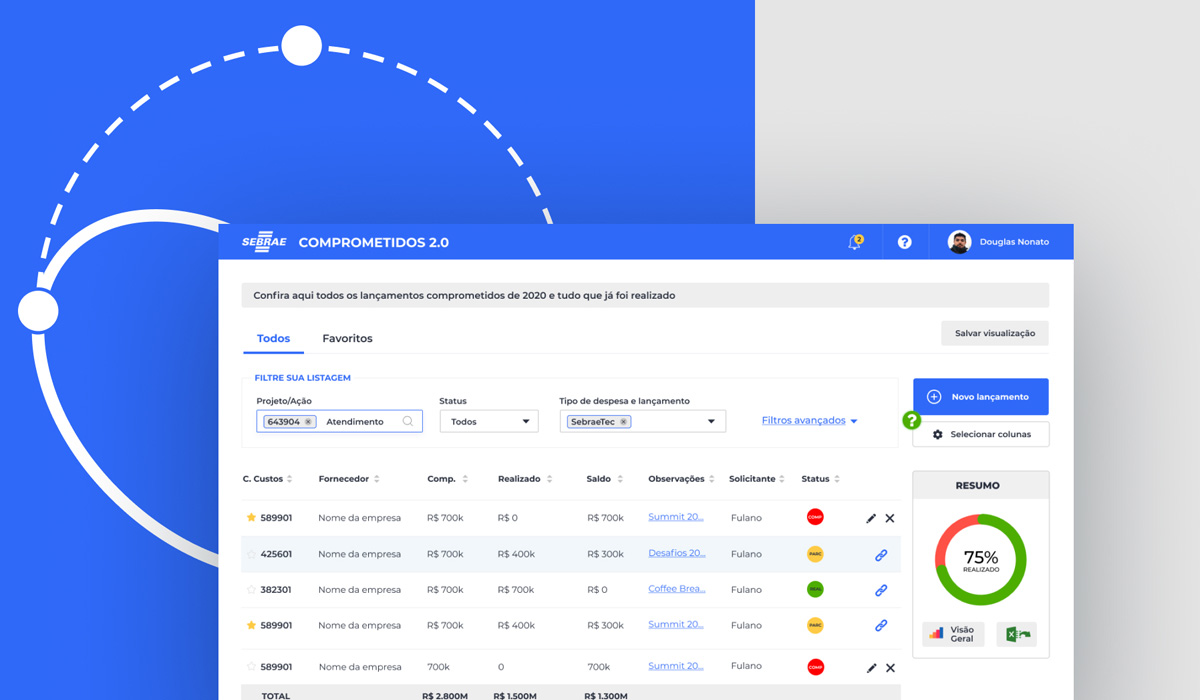Open the Status dropdown showing Todos

pos(489,422)
